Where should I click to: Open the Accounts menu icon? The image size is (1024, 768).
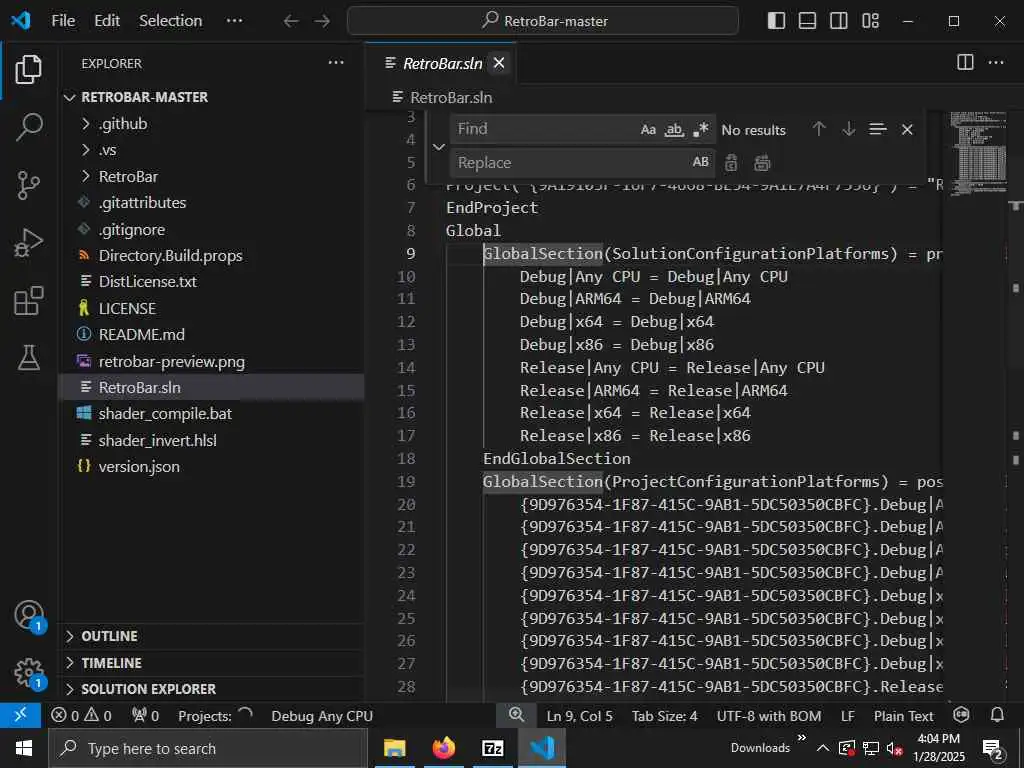[x=28, y=615]
